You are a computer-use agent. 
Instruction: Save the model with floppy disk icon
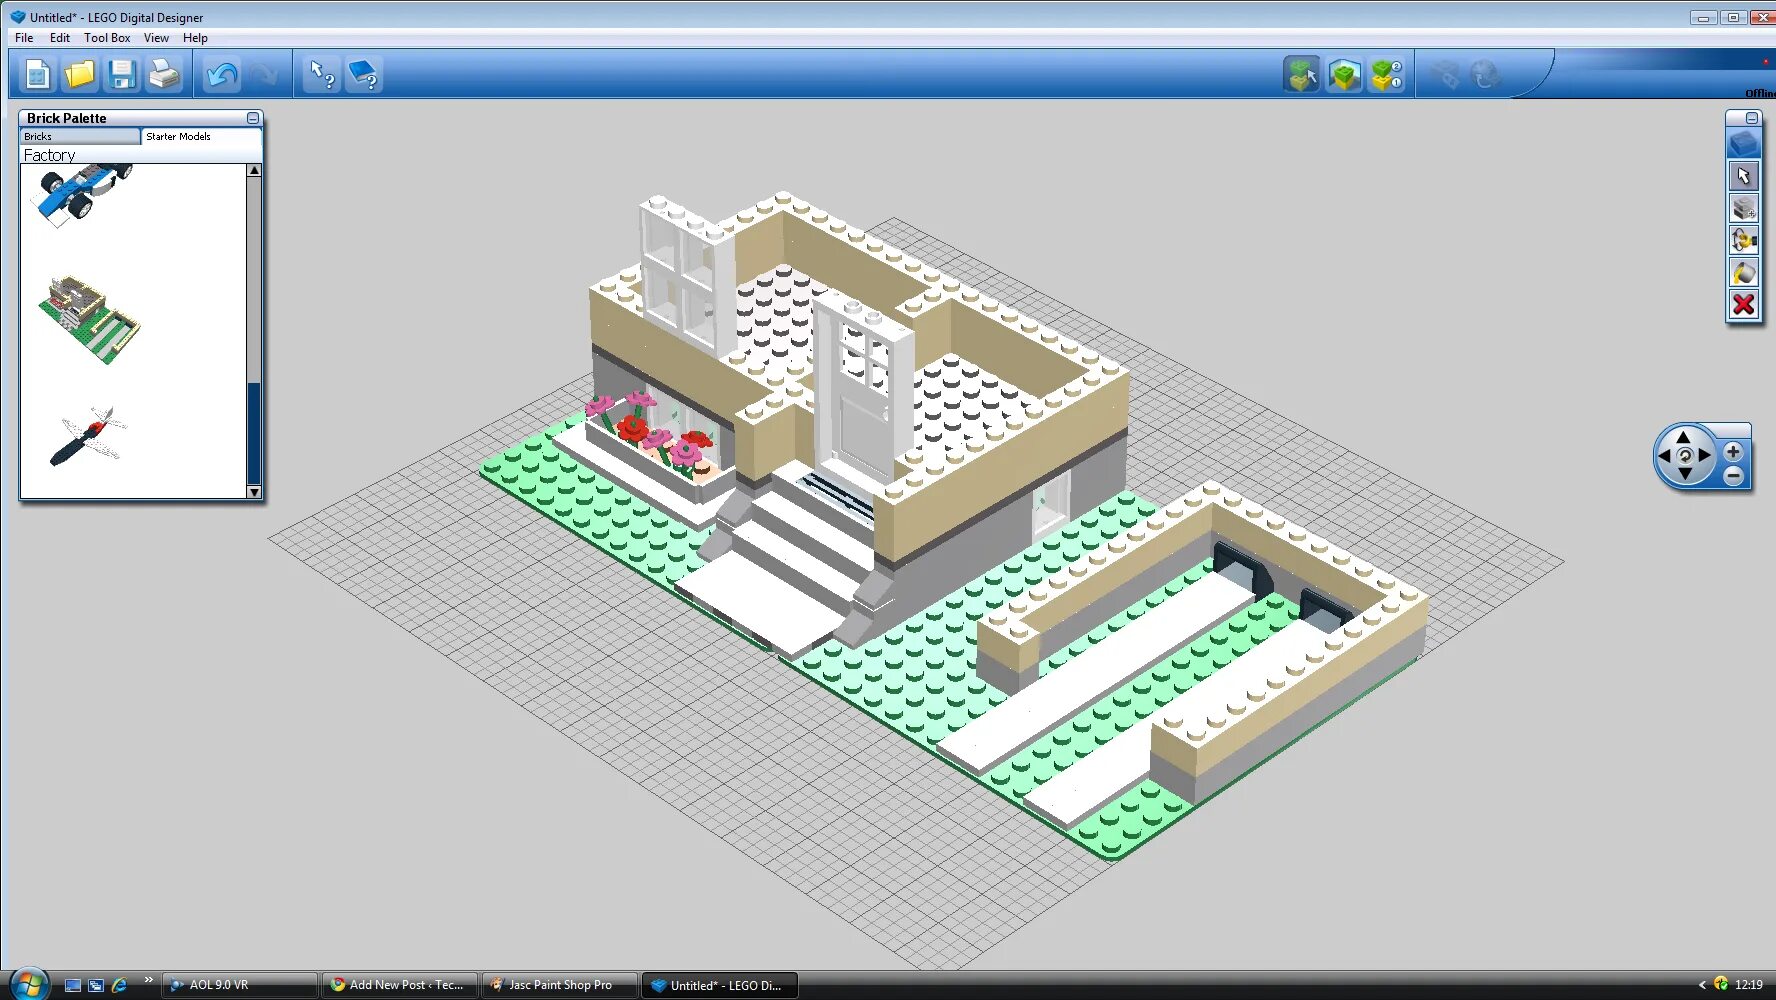(122, 75)
